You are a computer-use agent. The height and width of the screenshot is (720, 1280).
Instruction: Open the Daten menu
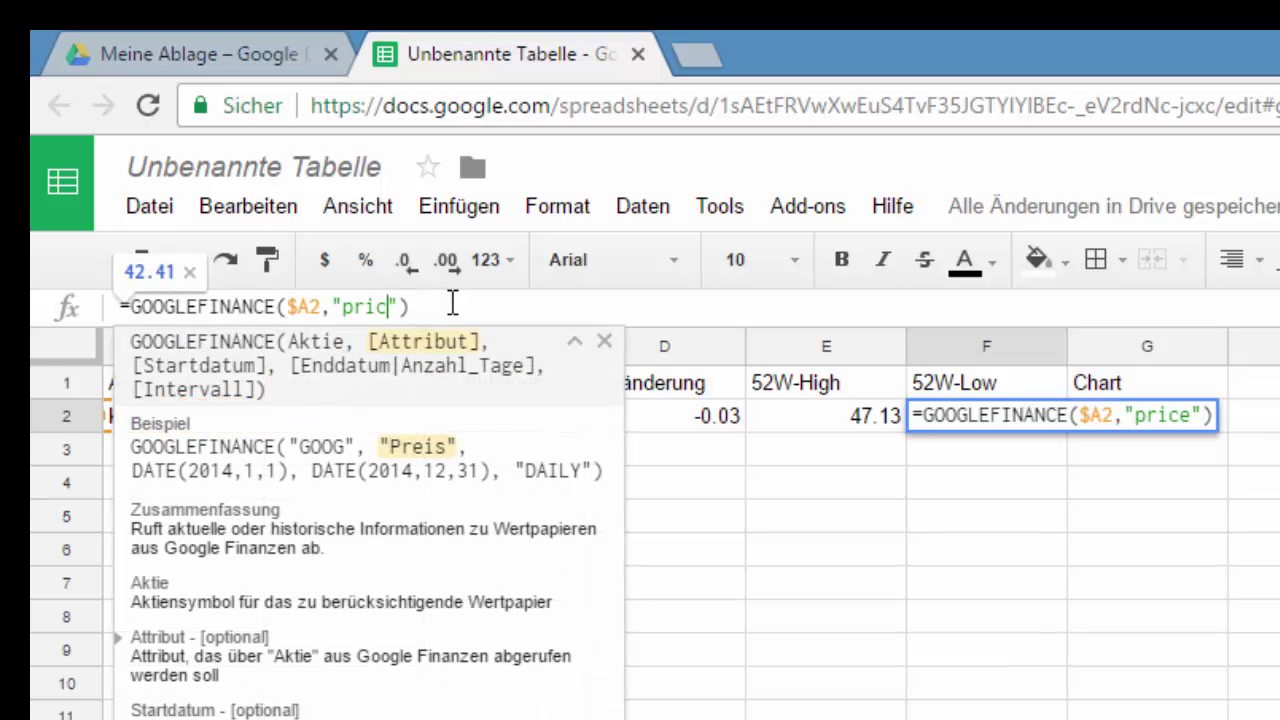click(x=642, y=206)
